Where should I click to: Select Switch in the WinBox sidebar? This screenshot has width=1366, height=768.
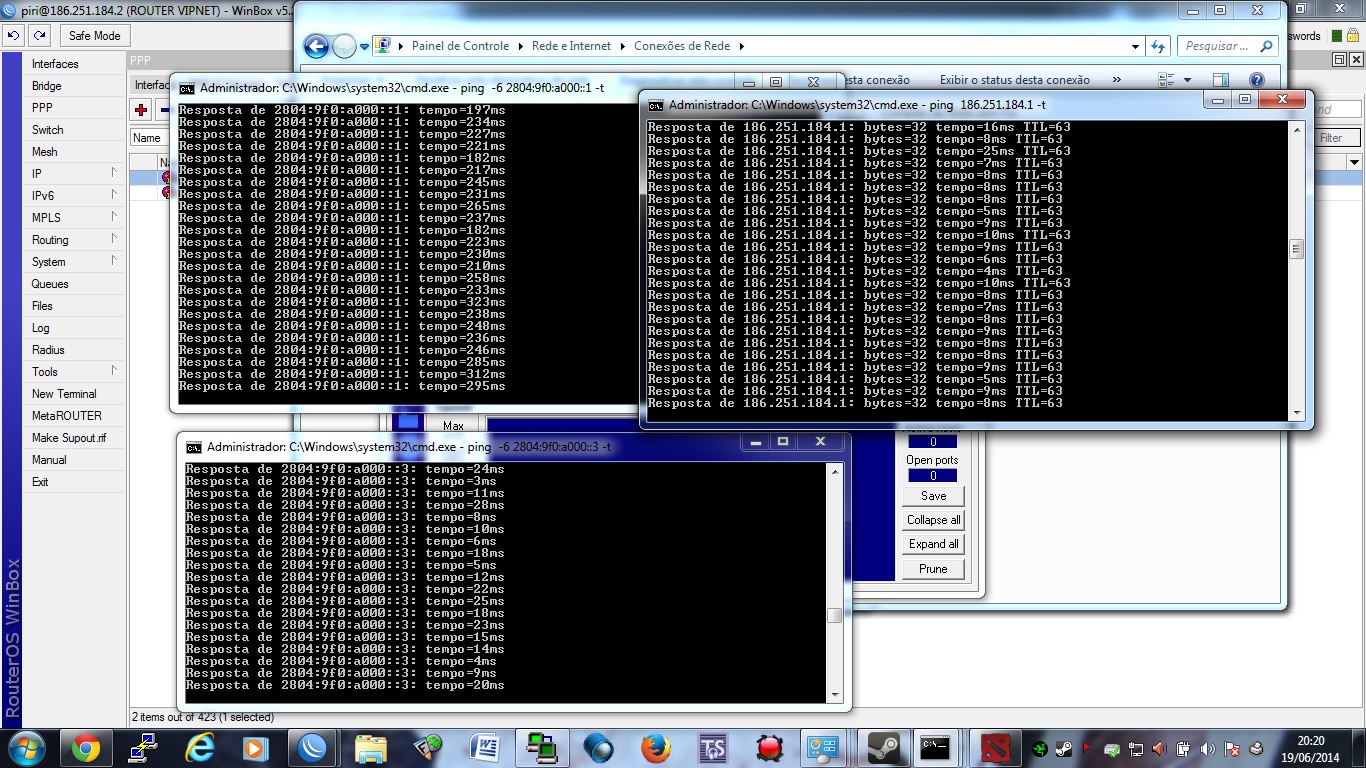click(47, 130)
